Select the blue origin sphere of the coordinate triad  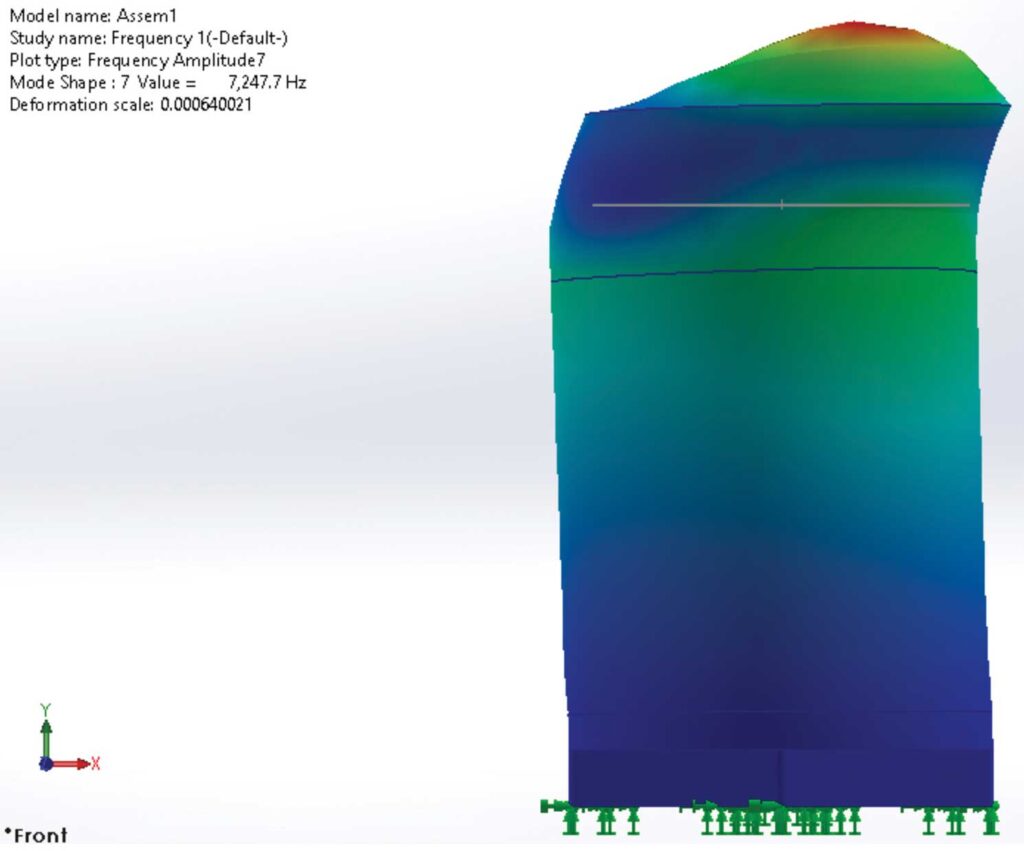45,765
